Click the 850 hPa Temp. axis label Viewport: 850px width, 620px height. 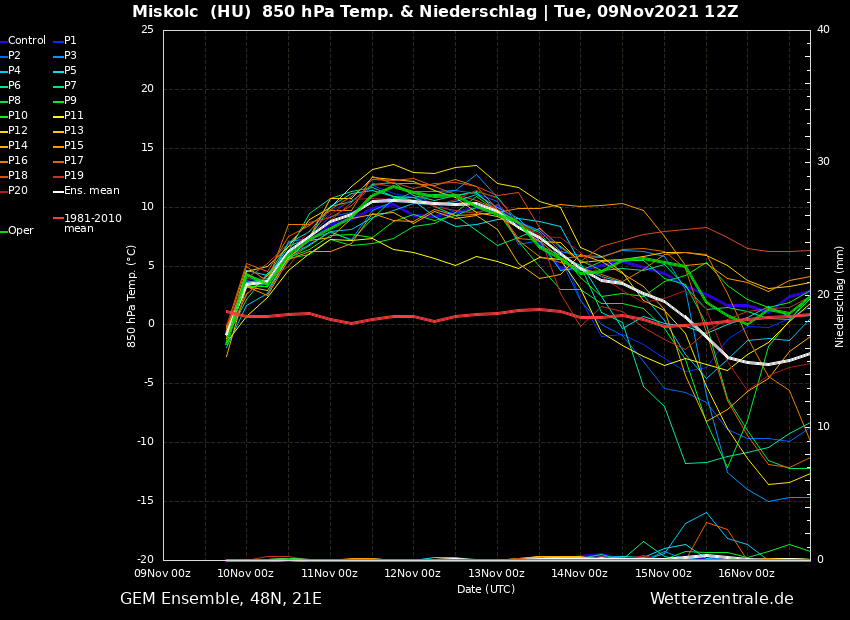click(x=132, y=296)
